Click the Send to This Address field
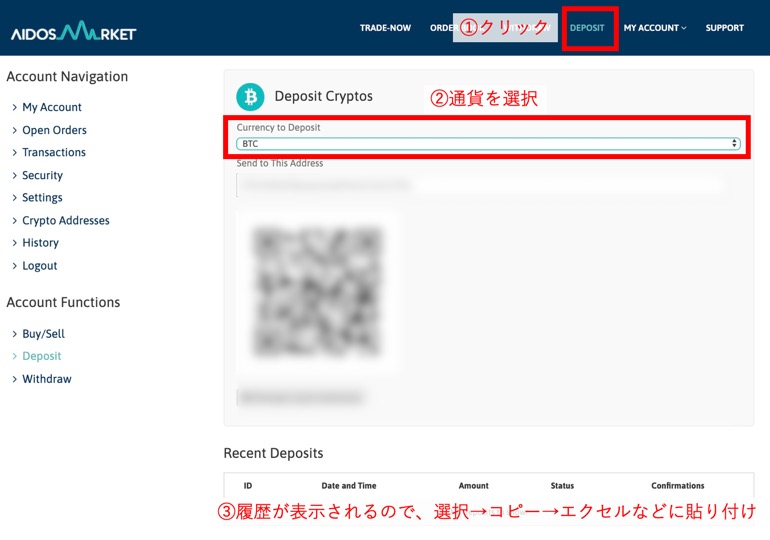770x540 pixels. click(481, 185)
